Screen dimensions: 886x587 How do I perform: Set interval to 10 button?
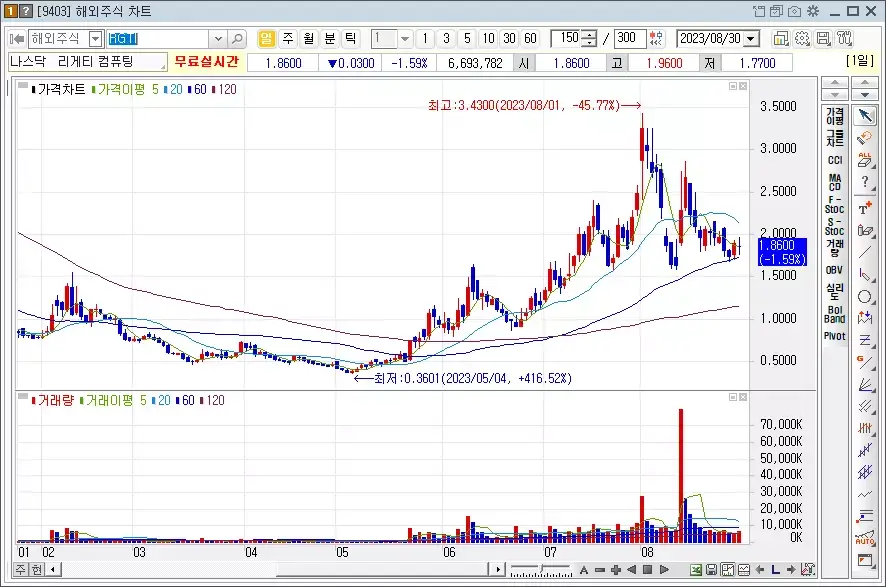point(488,38)
